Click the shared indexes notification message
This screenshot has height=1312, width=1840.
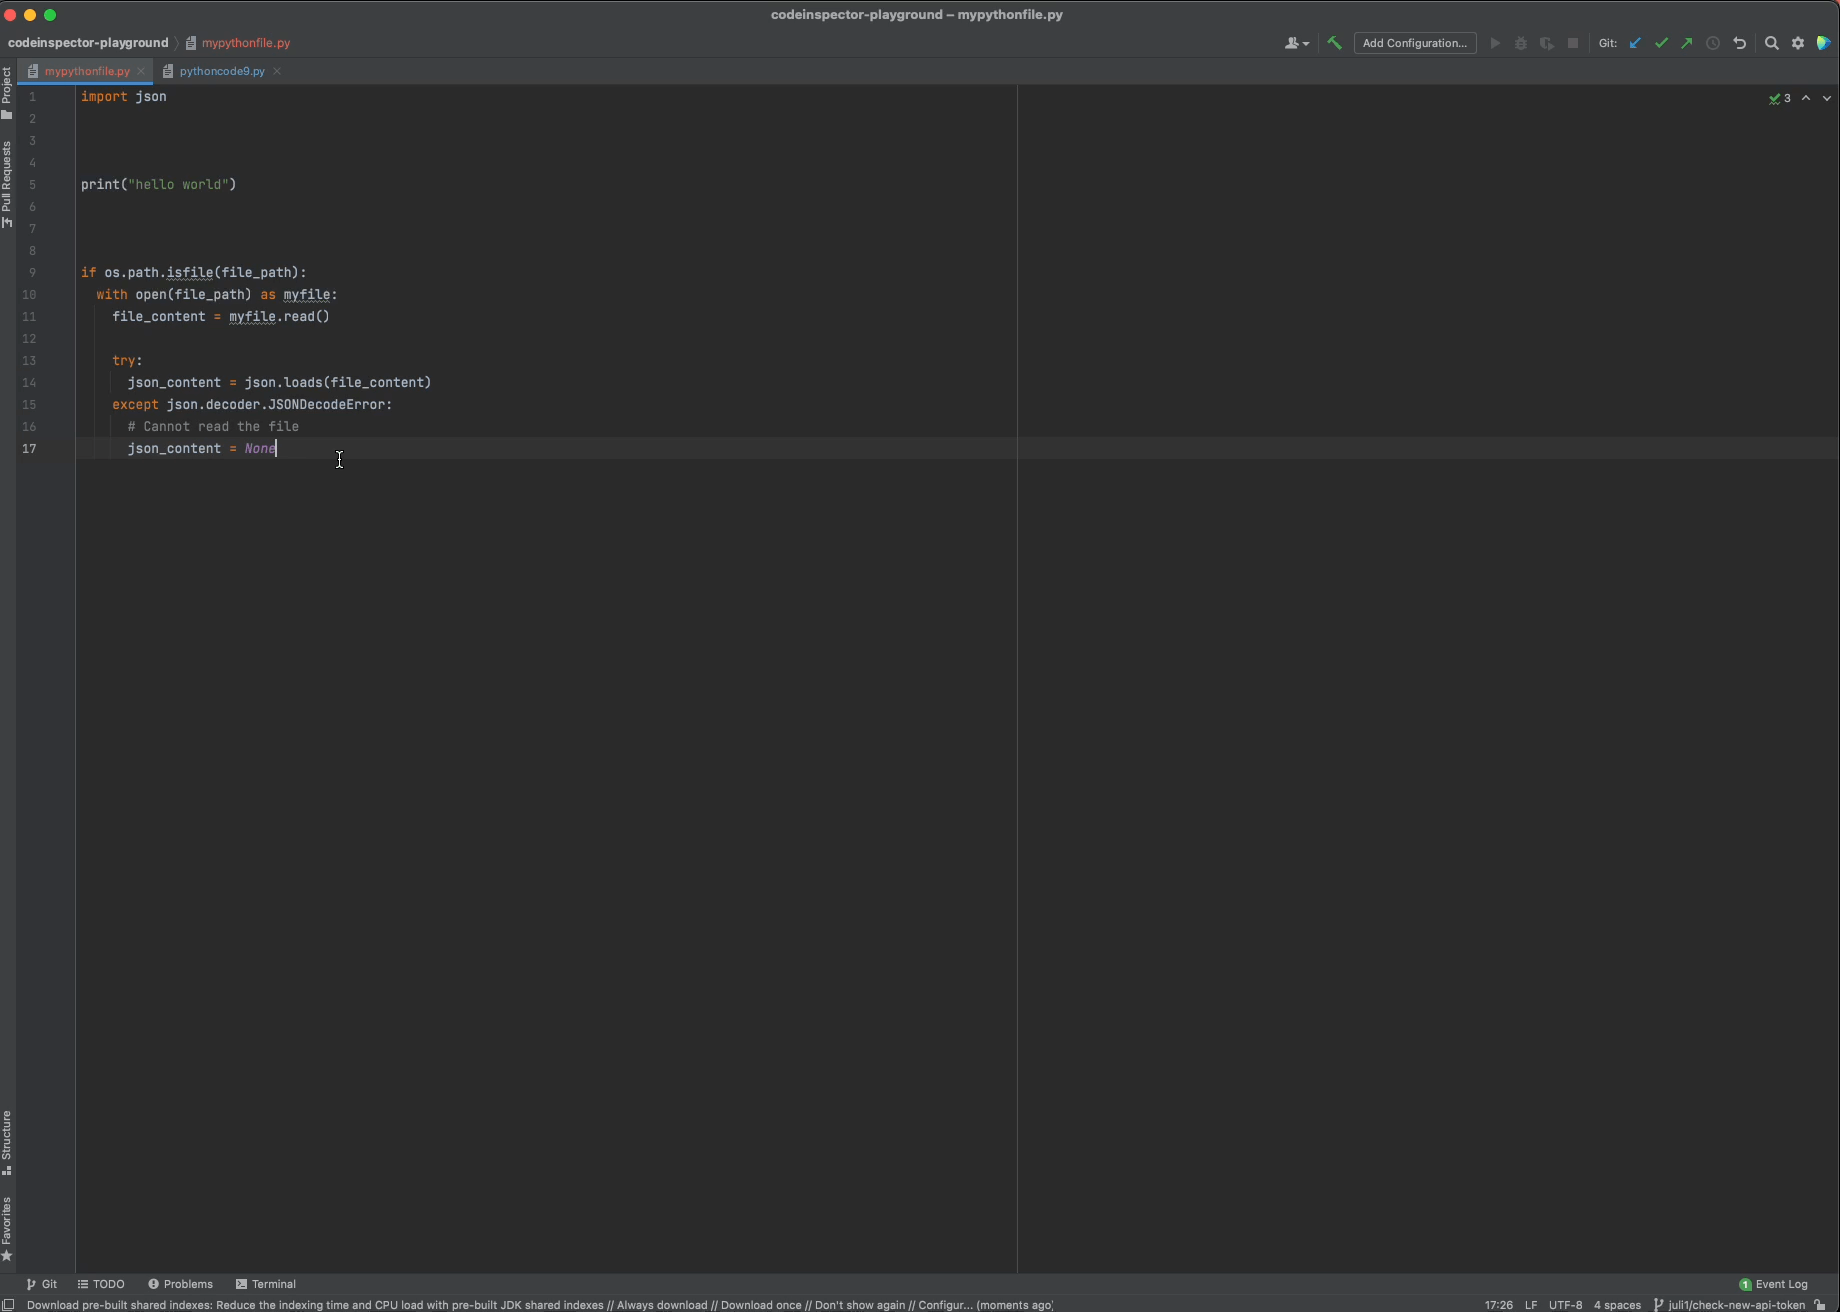coord(539,1305)
